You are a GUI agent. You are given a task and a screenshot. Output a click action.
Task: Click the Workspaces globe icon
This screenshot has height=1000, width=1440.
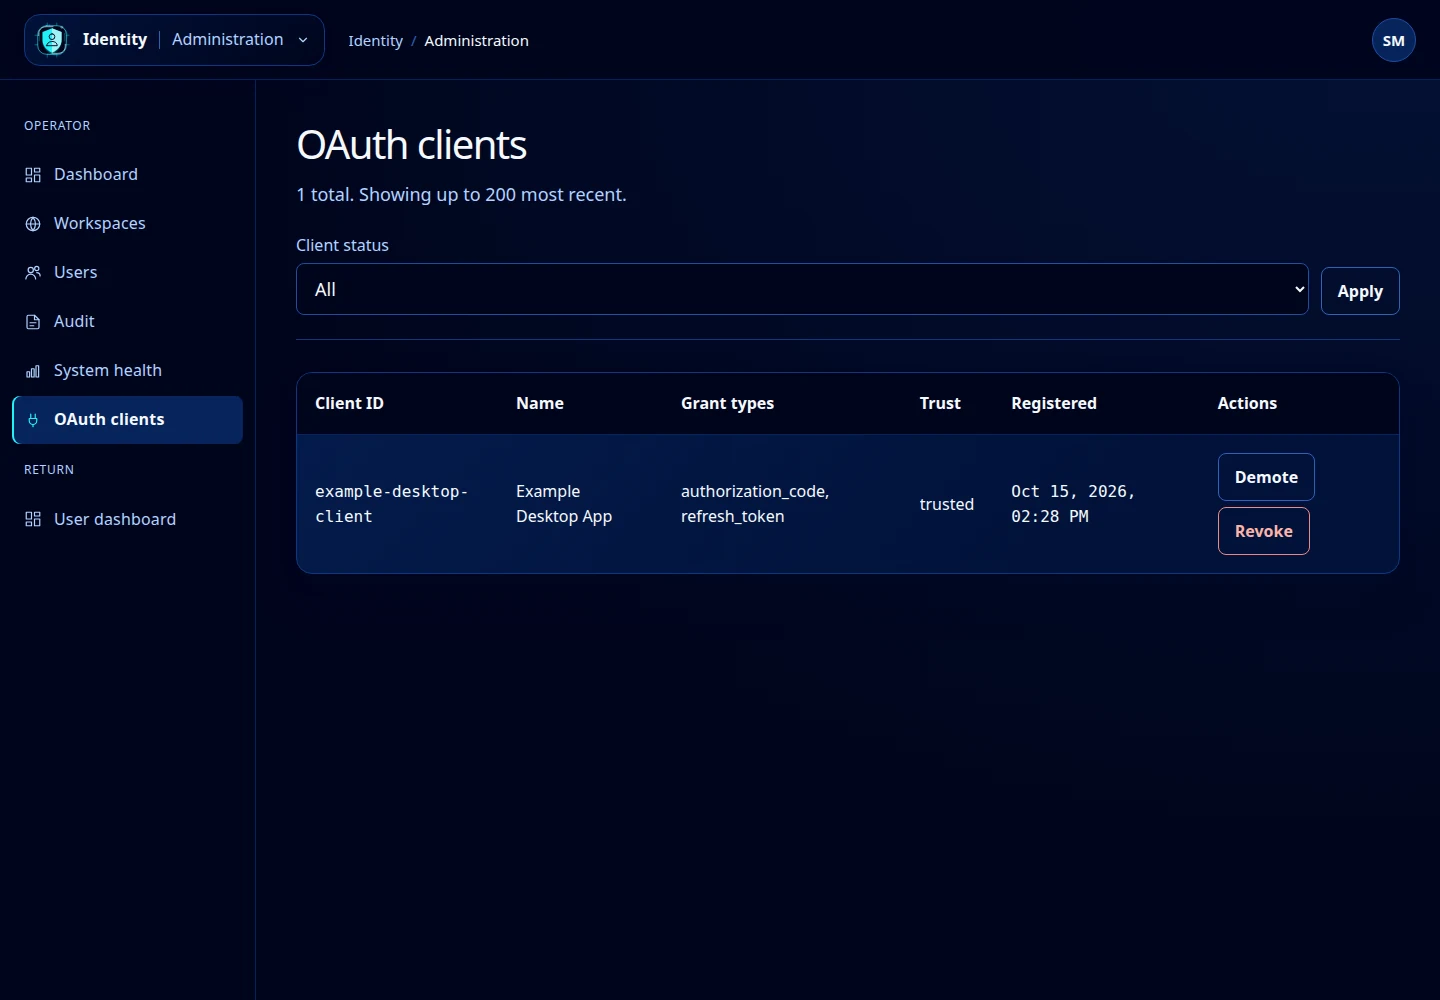coord(33,224)
